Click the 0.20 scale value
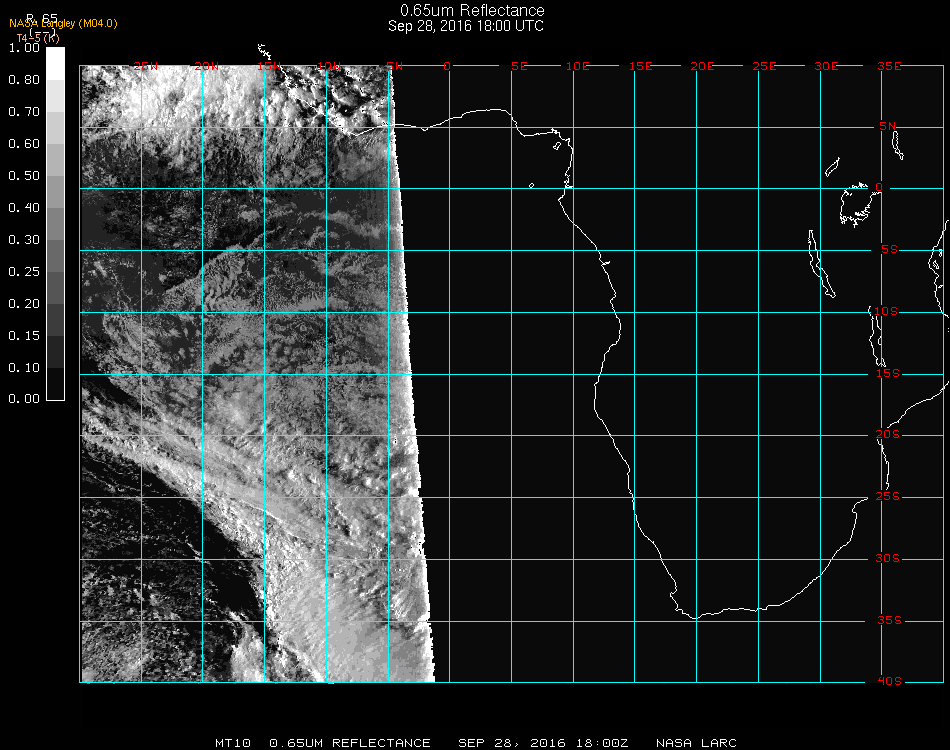The width and height of the screenshot is (950, 750). point(24,304)
